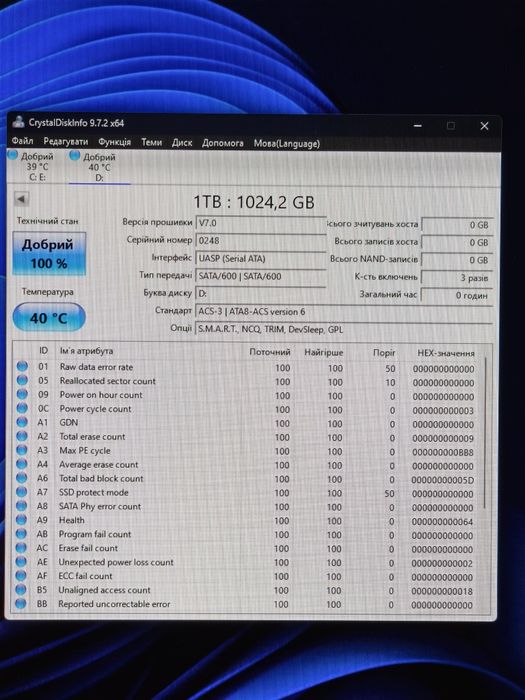This screenshot has width=525, height=700.
Task: Click the HEX-значення column header
Action: (x=446, y=353)
